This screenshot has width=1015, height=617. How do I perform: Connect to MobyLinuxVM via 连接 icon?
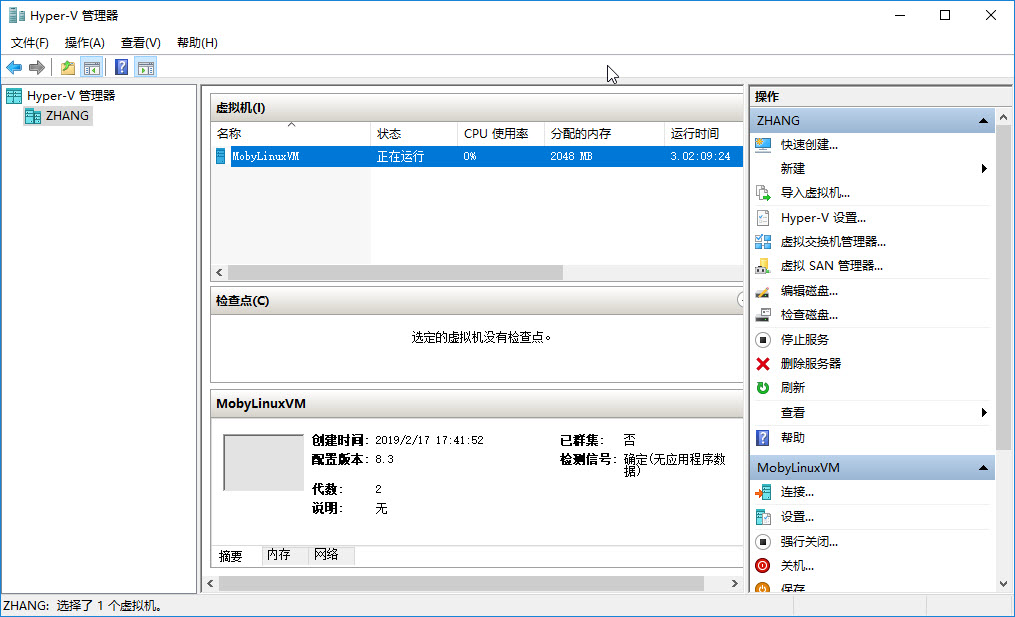pos(763,492)
